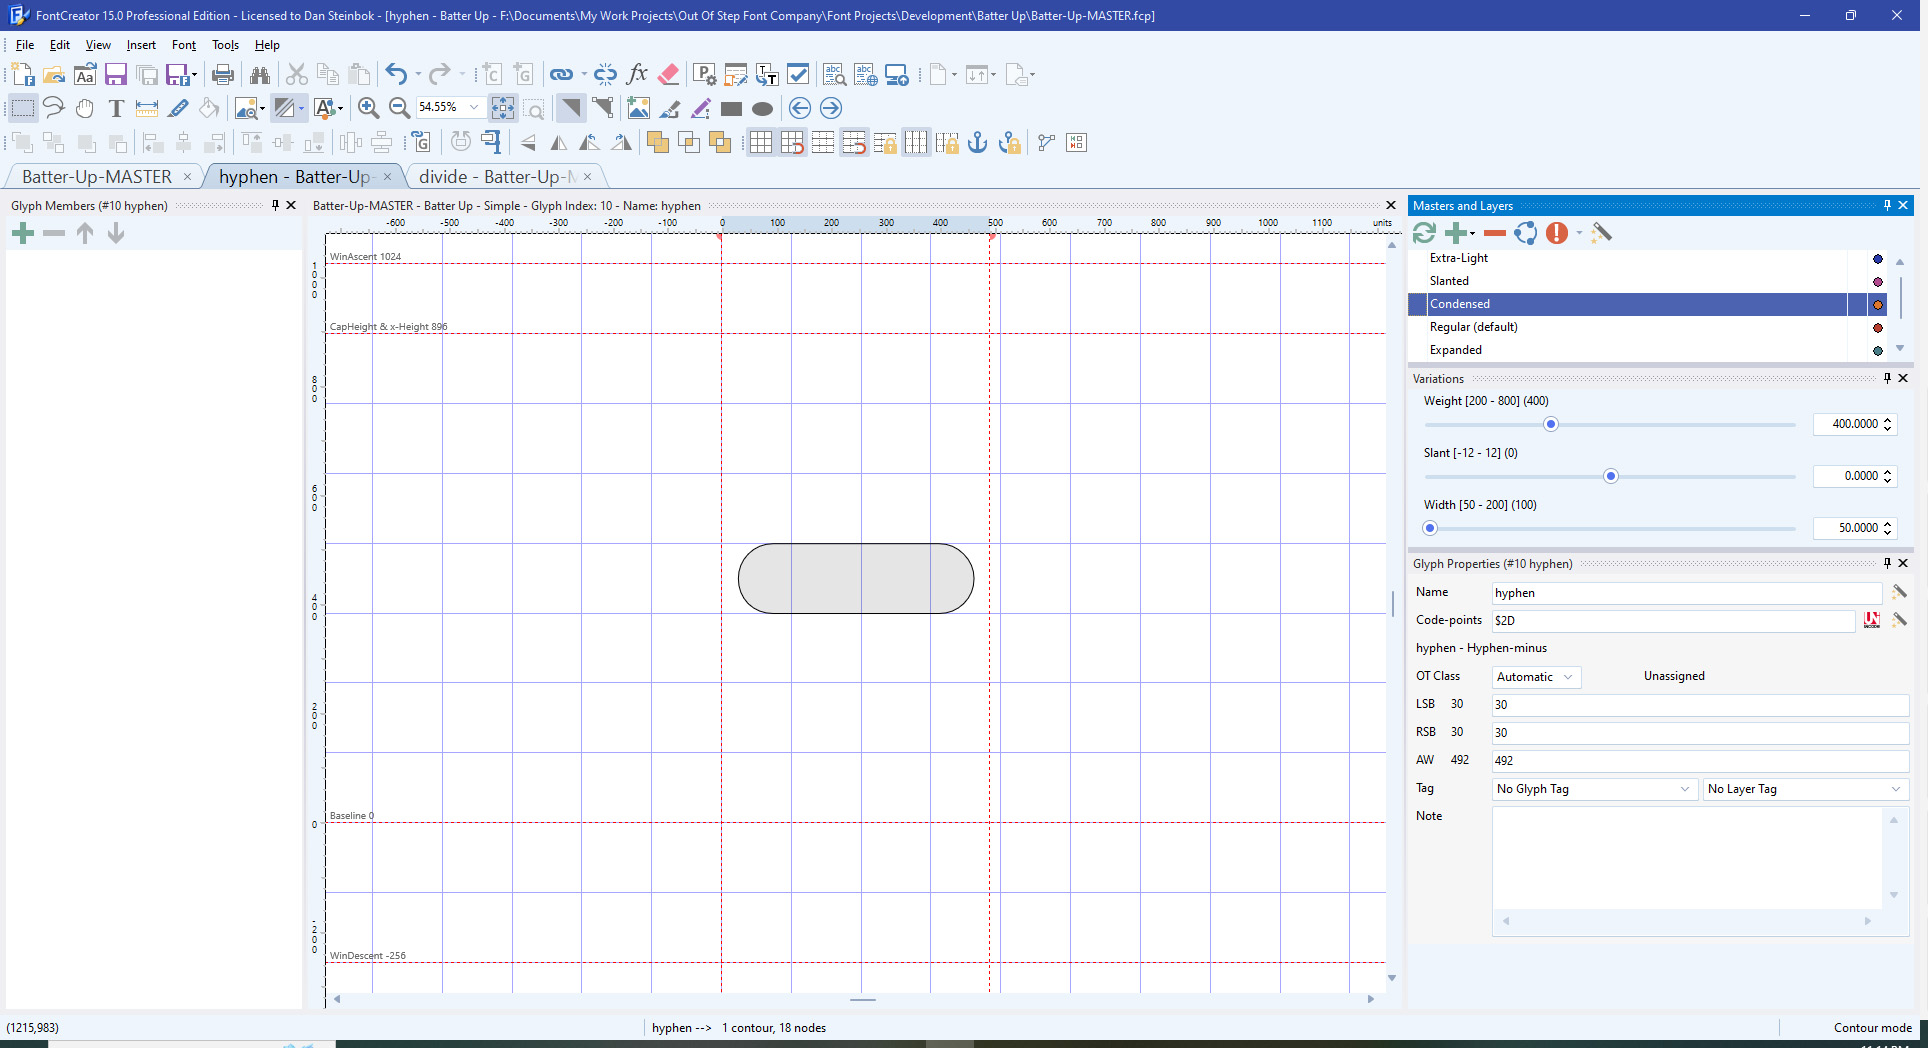Switch to the divide glyph tab
Viewport: 1928px width, 1048px height.
coord(495,177)
